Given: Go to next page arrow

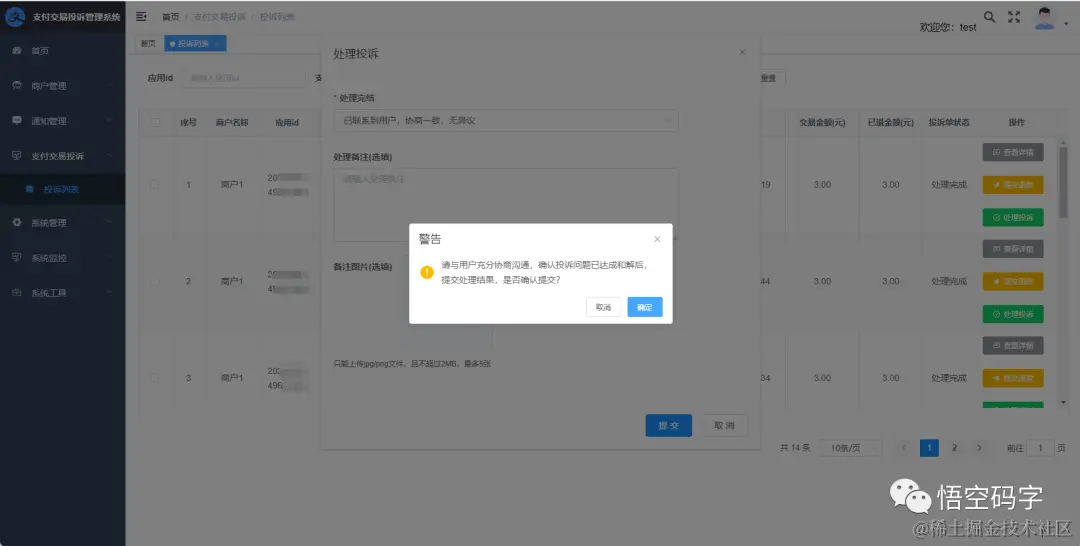Looking at the screenshot, I should click(x=979, y=448).
